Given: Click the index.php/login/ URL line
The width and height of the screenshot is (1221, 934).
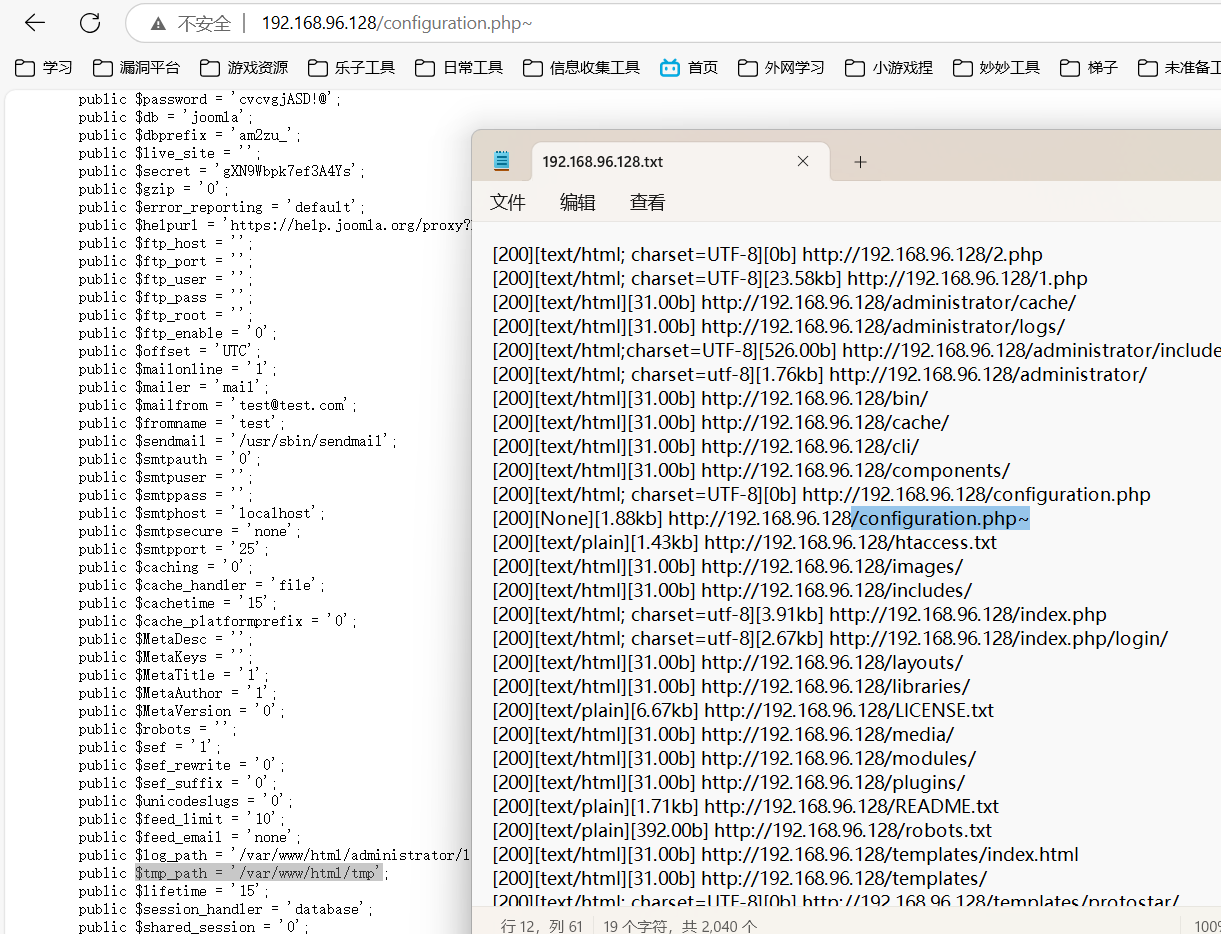Looking at the screenshot, I should pyautogui.click(x=831, y=638).
